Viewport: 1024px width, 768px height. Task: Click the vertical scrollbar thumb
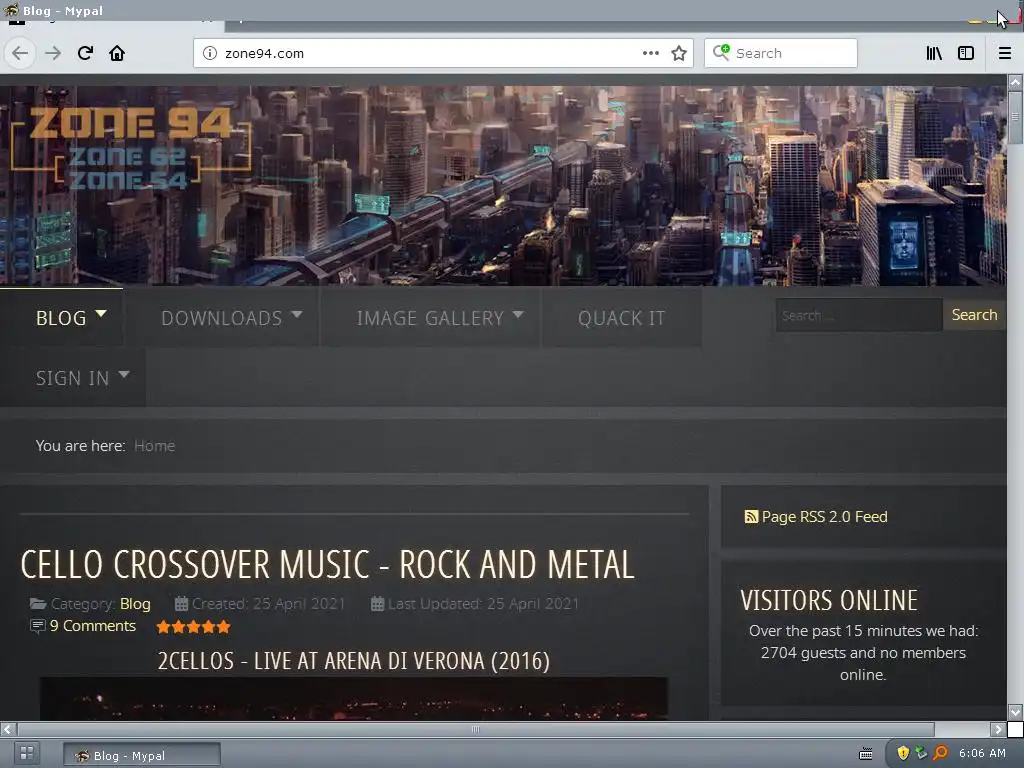pyautogui.click(x=1015, y=117)
